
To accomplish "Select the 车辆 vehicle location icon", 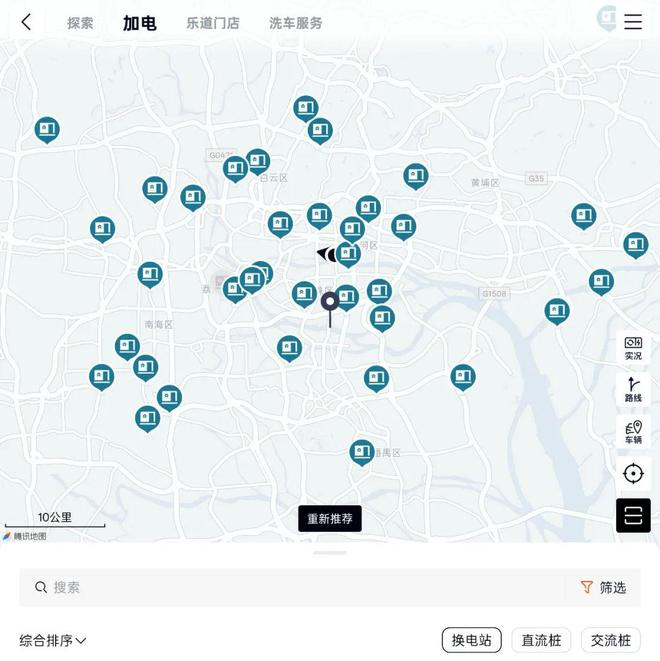I will [633, 432].
